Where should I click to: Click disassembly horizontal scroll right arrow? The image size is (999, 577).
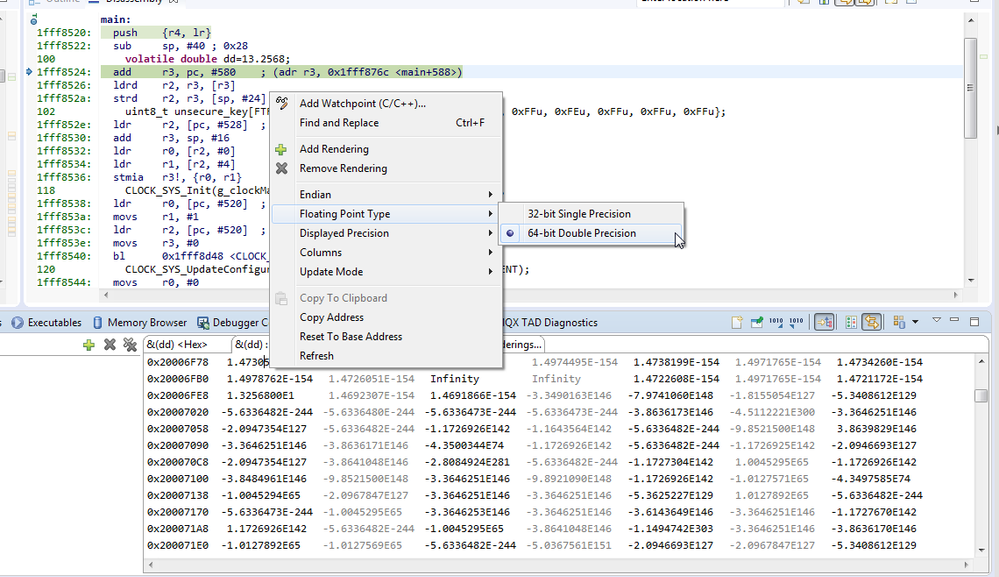(x=956, y=295)
